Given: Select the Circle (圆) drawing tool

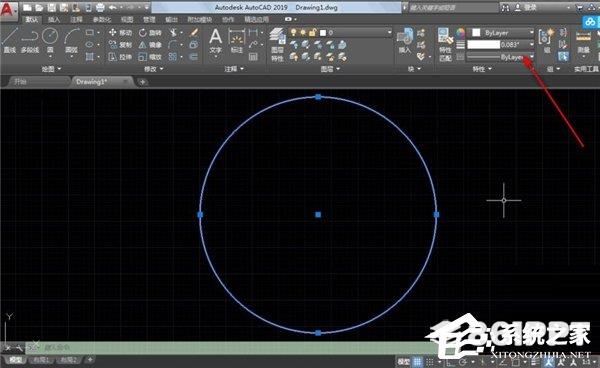Looking at the screenshot, I should [50, 40].
